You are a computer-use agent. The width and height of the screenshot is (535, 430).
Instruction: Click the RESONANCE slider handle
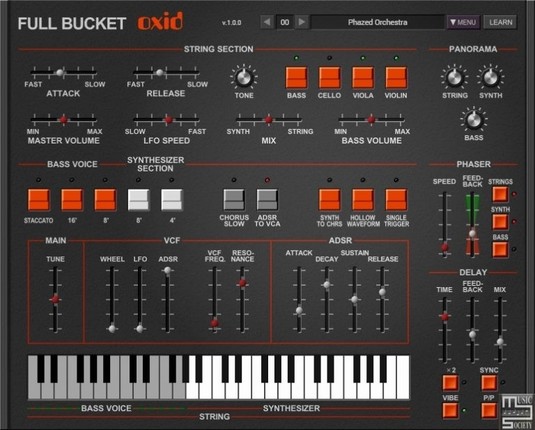pyautogui.click(x=242, y=283)
